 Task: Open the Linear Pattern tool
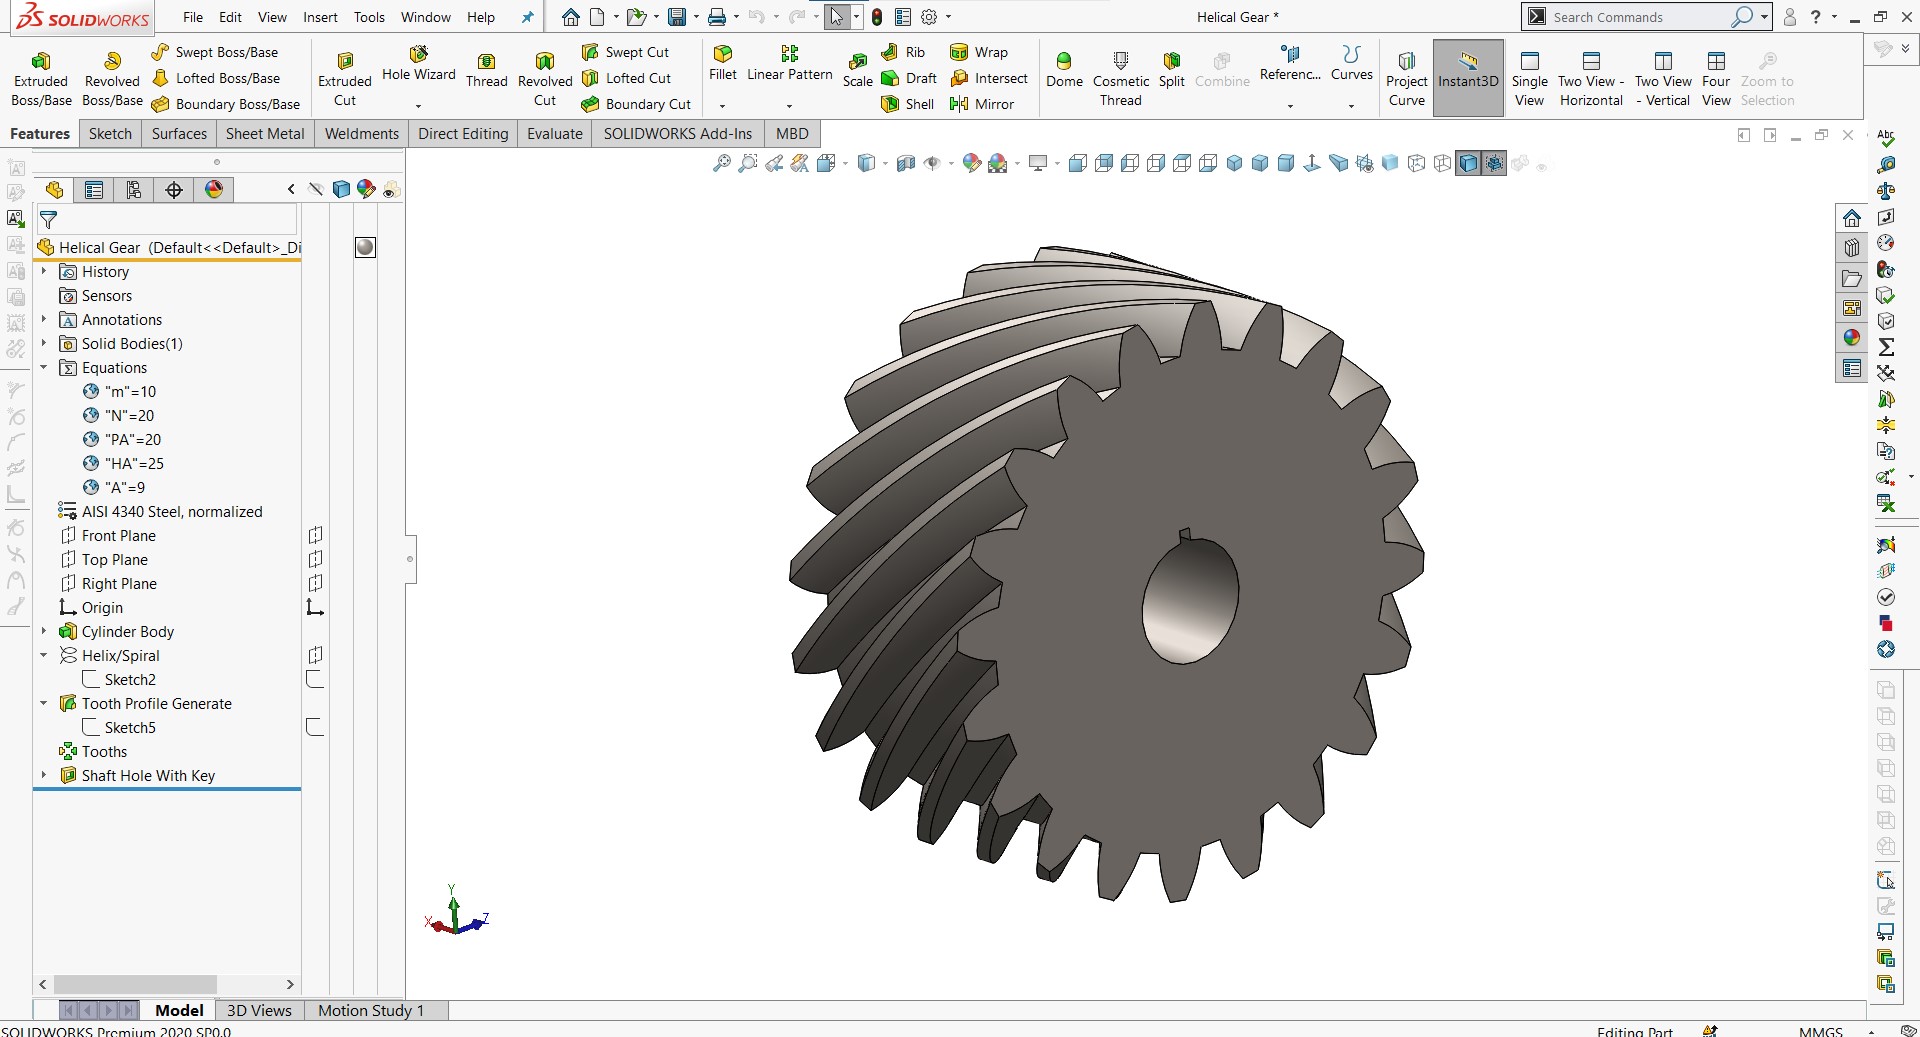[x=789, y=63]
